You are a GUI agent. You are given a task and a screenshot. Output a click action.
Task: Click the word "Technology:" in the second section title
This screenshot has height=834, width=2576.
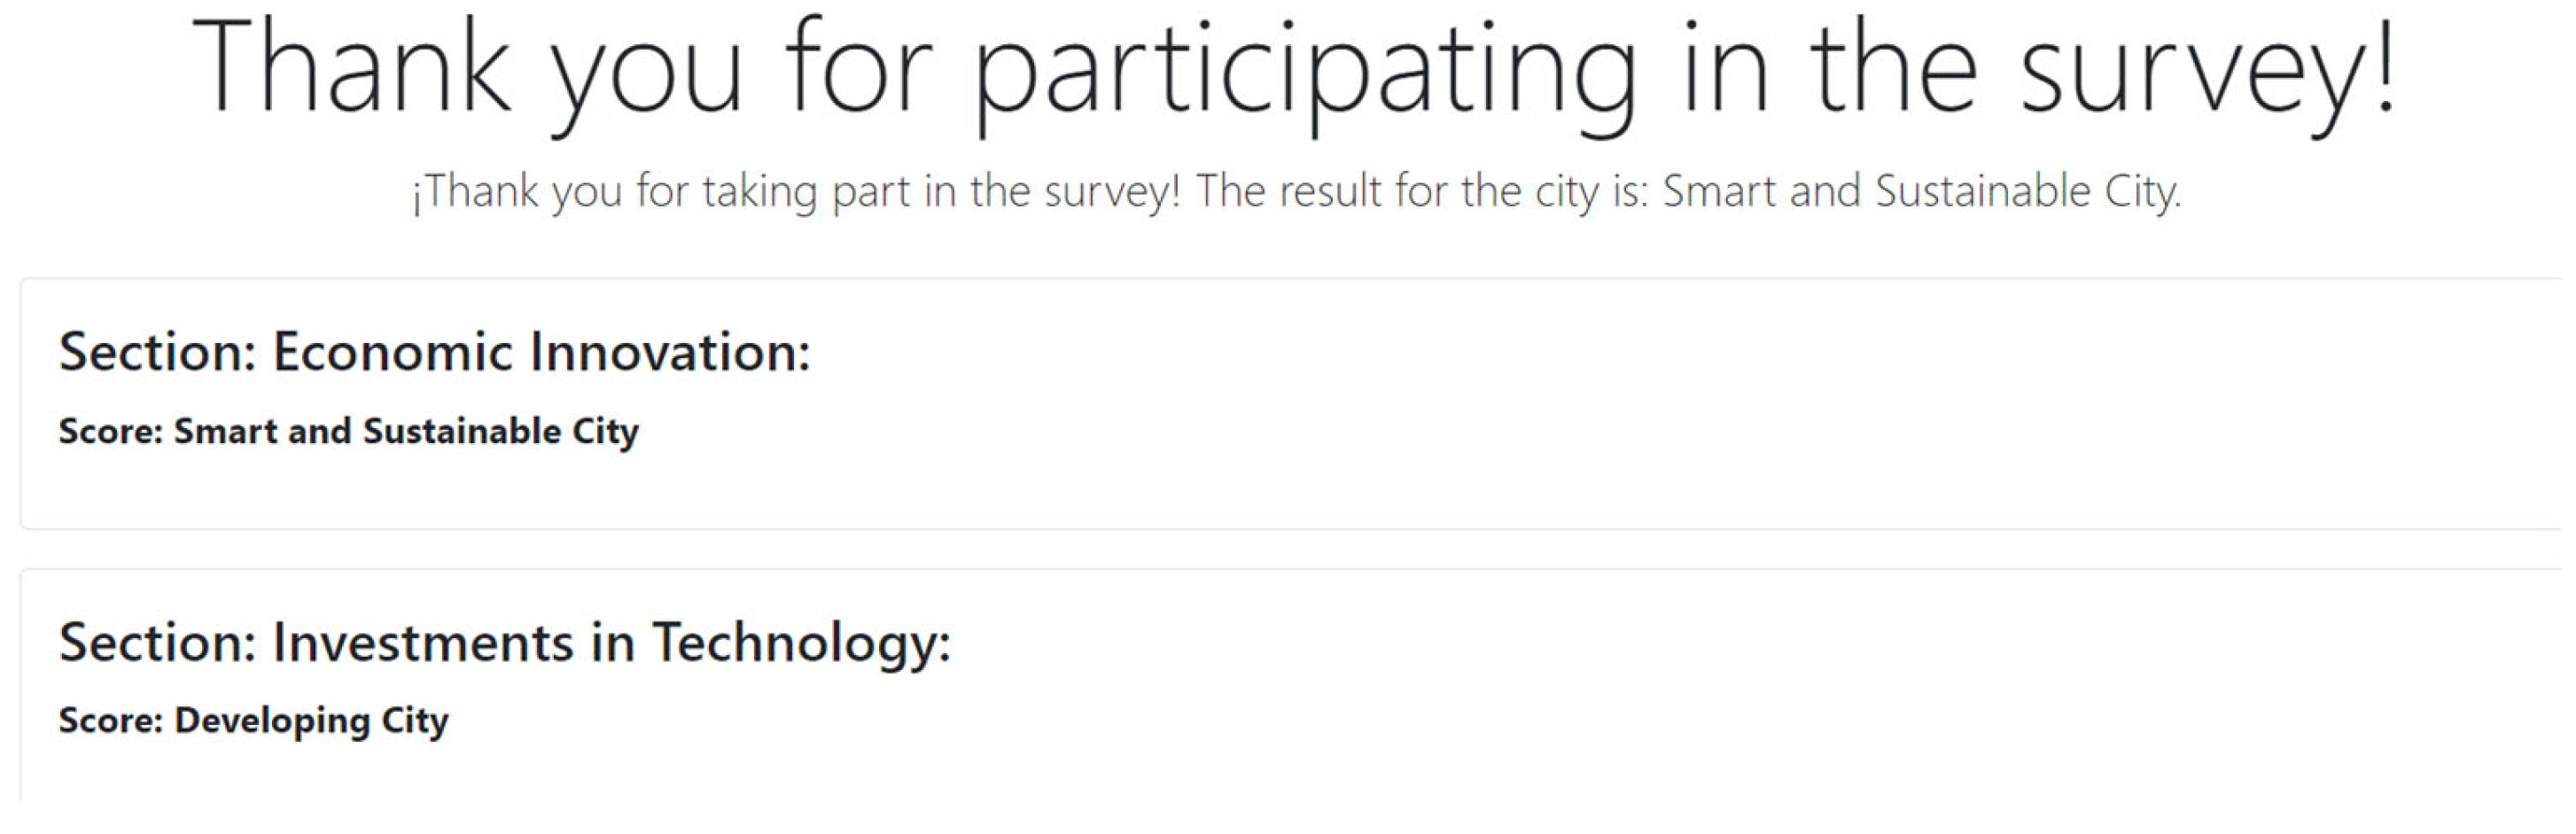(801, 642)
